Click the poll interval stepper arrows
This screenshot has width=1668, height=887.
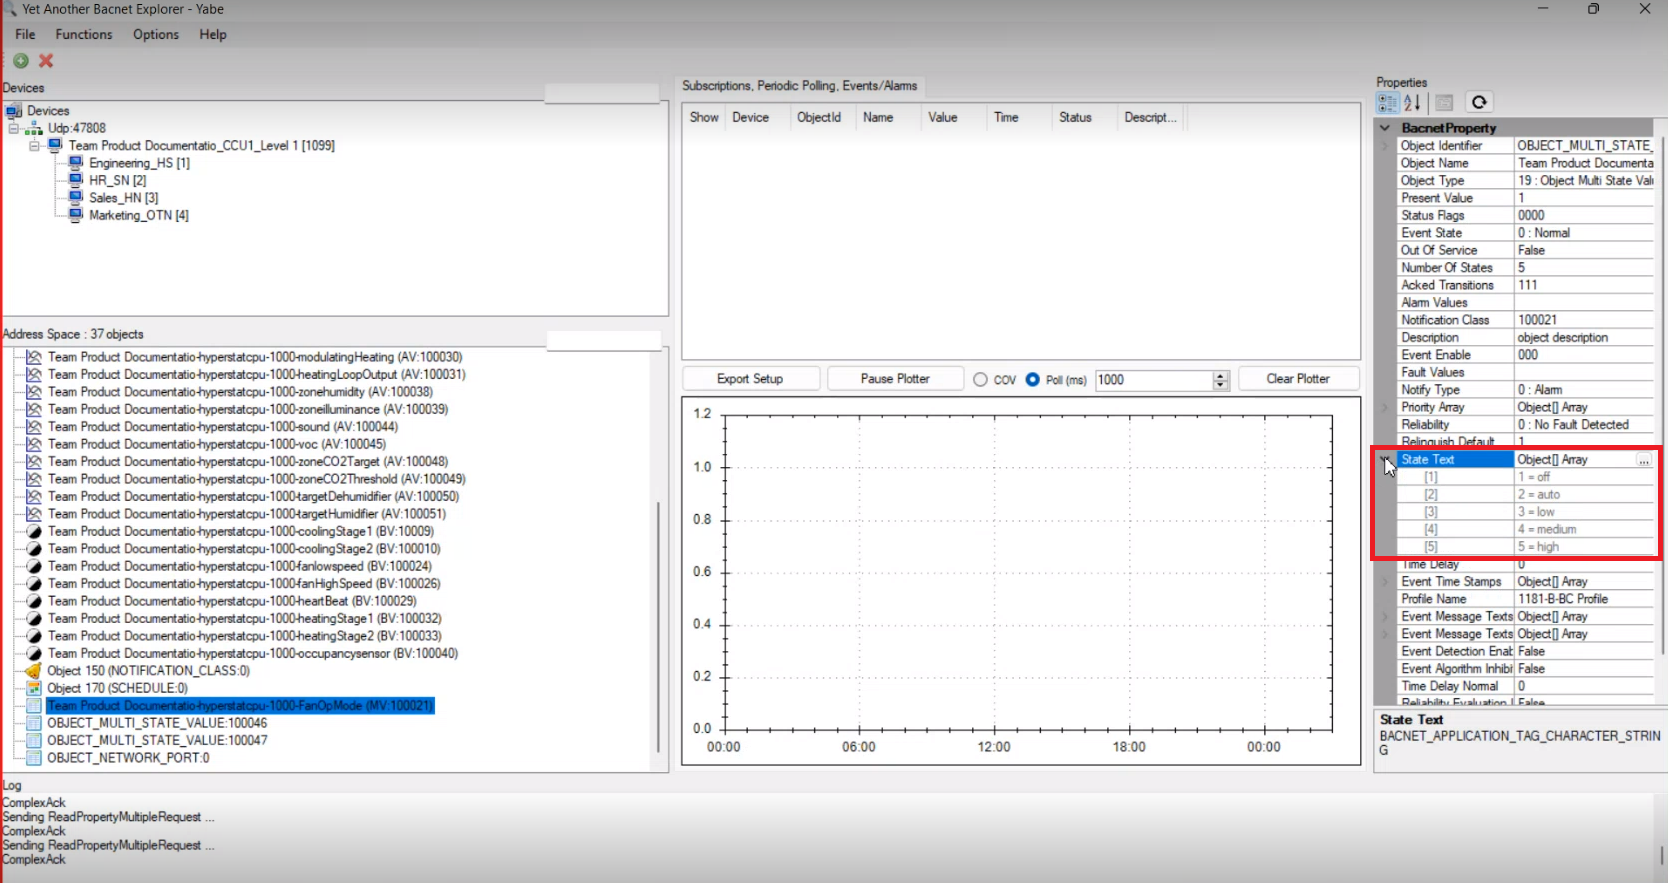point(1220,380)
